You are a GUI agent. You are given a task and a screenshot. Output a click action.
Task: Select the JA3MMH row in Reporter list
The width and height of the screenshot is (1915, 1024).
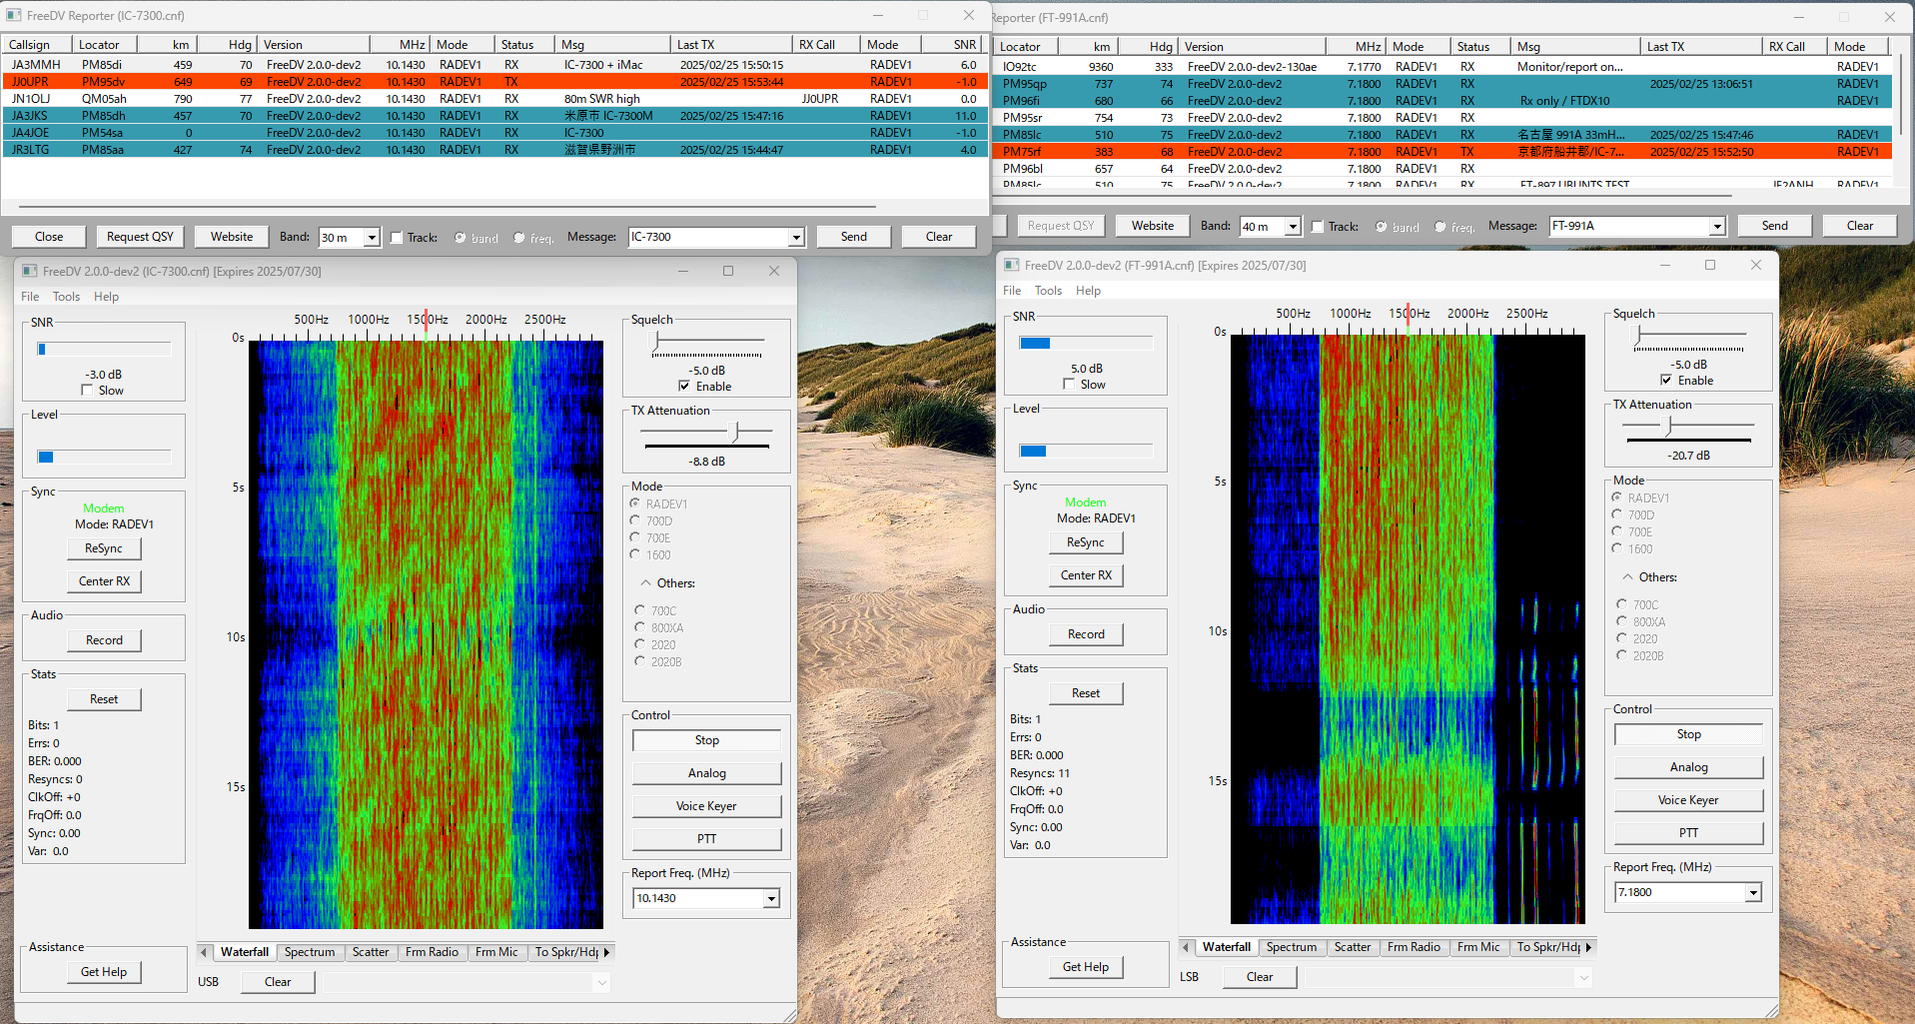(x=36, y=64)
